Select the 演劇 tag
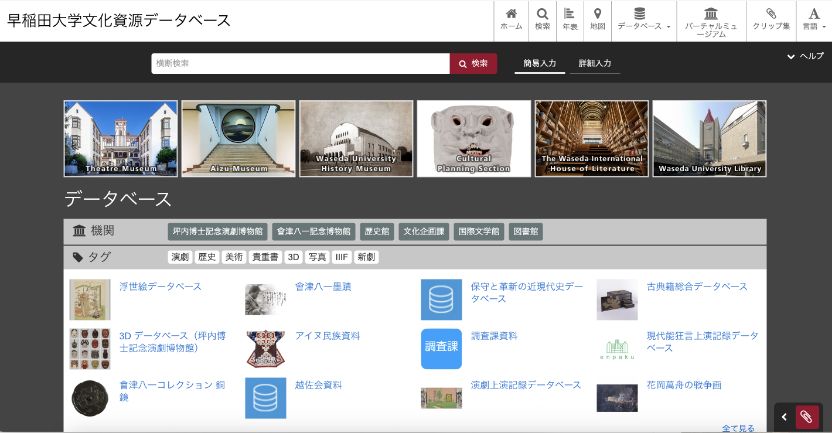The height and width of the screenshot is (433, 832). 180,257
